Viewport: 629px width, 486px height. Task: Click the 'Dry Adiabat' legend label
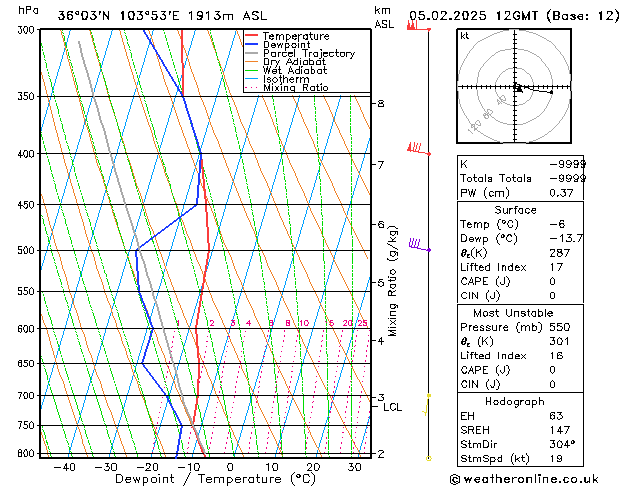pos(294,62)
